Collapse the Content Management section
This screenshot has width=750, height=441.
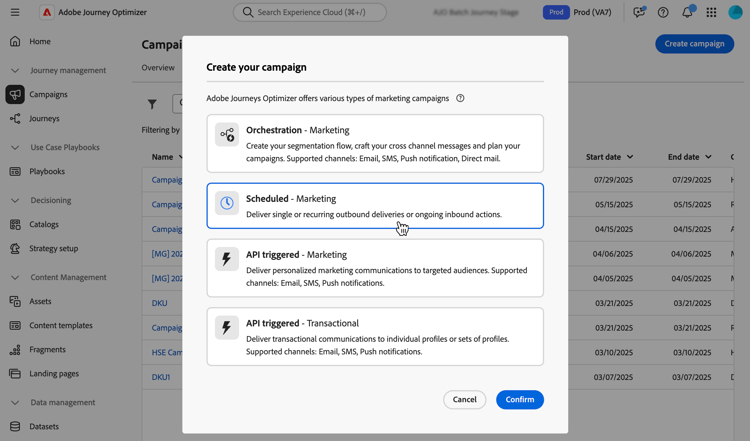(x=15, y=278)
